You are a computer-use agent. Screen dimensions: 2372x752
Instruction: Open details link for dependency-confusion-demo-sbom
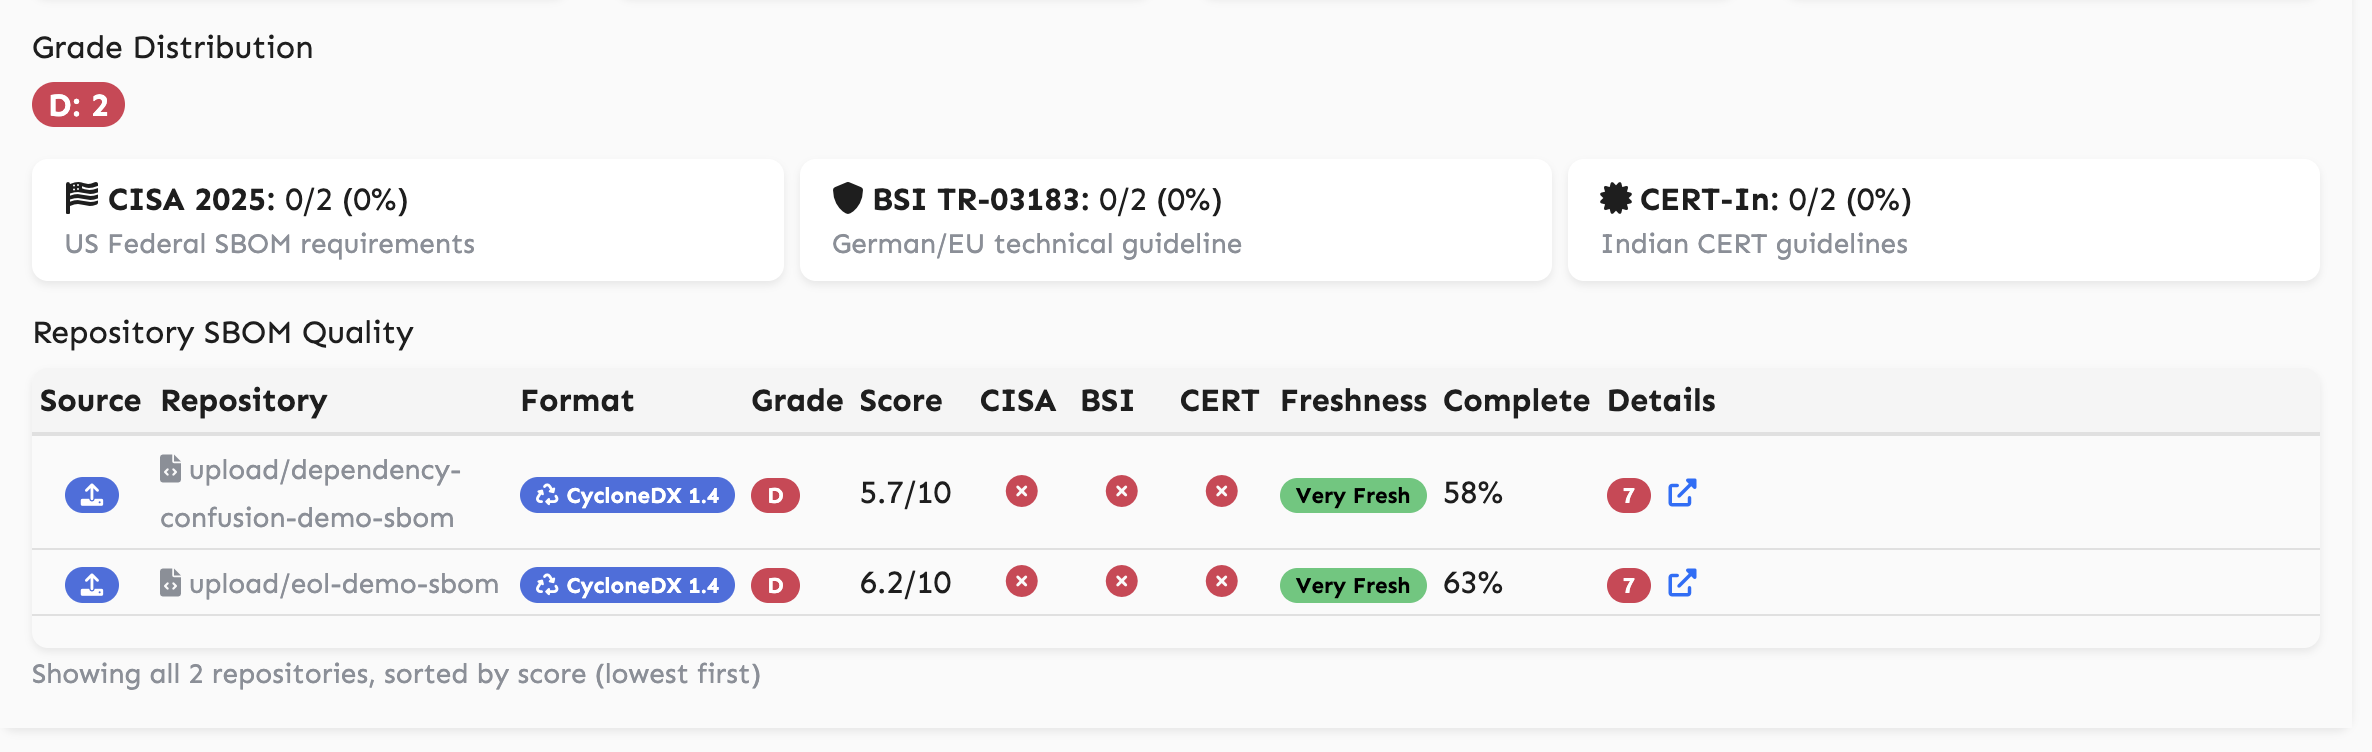1682,493
